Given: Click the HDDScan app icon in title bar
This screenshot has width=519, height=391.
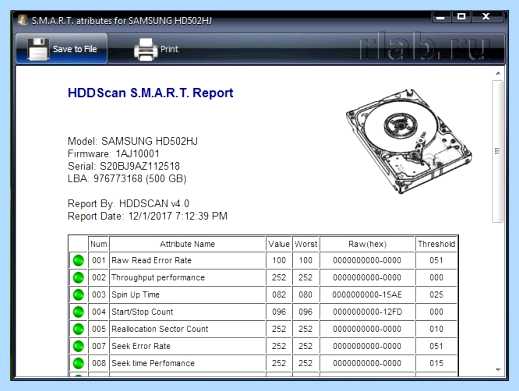Looking at the screenshot, I should (23, 20).
